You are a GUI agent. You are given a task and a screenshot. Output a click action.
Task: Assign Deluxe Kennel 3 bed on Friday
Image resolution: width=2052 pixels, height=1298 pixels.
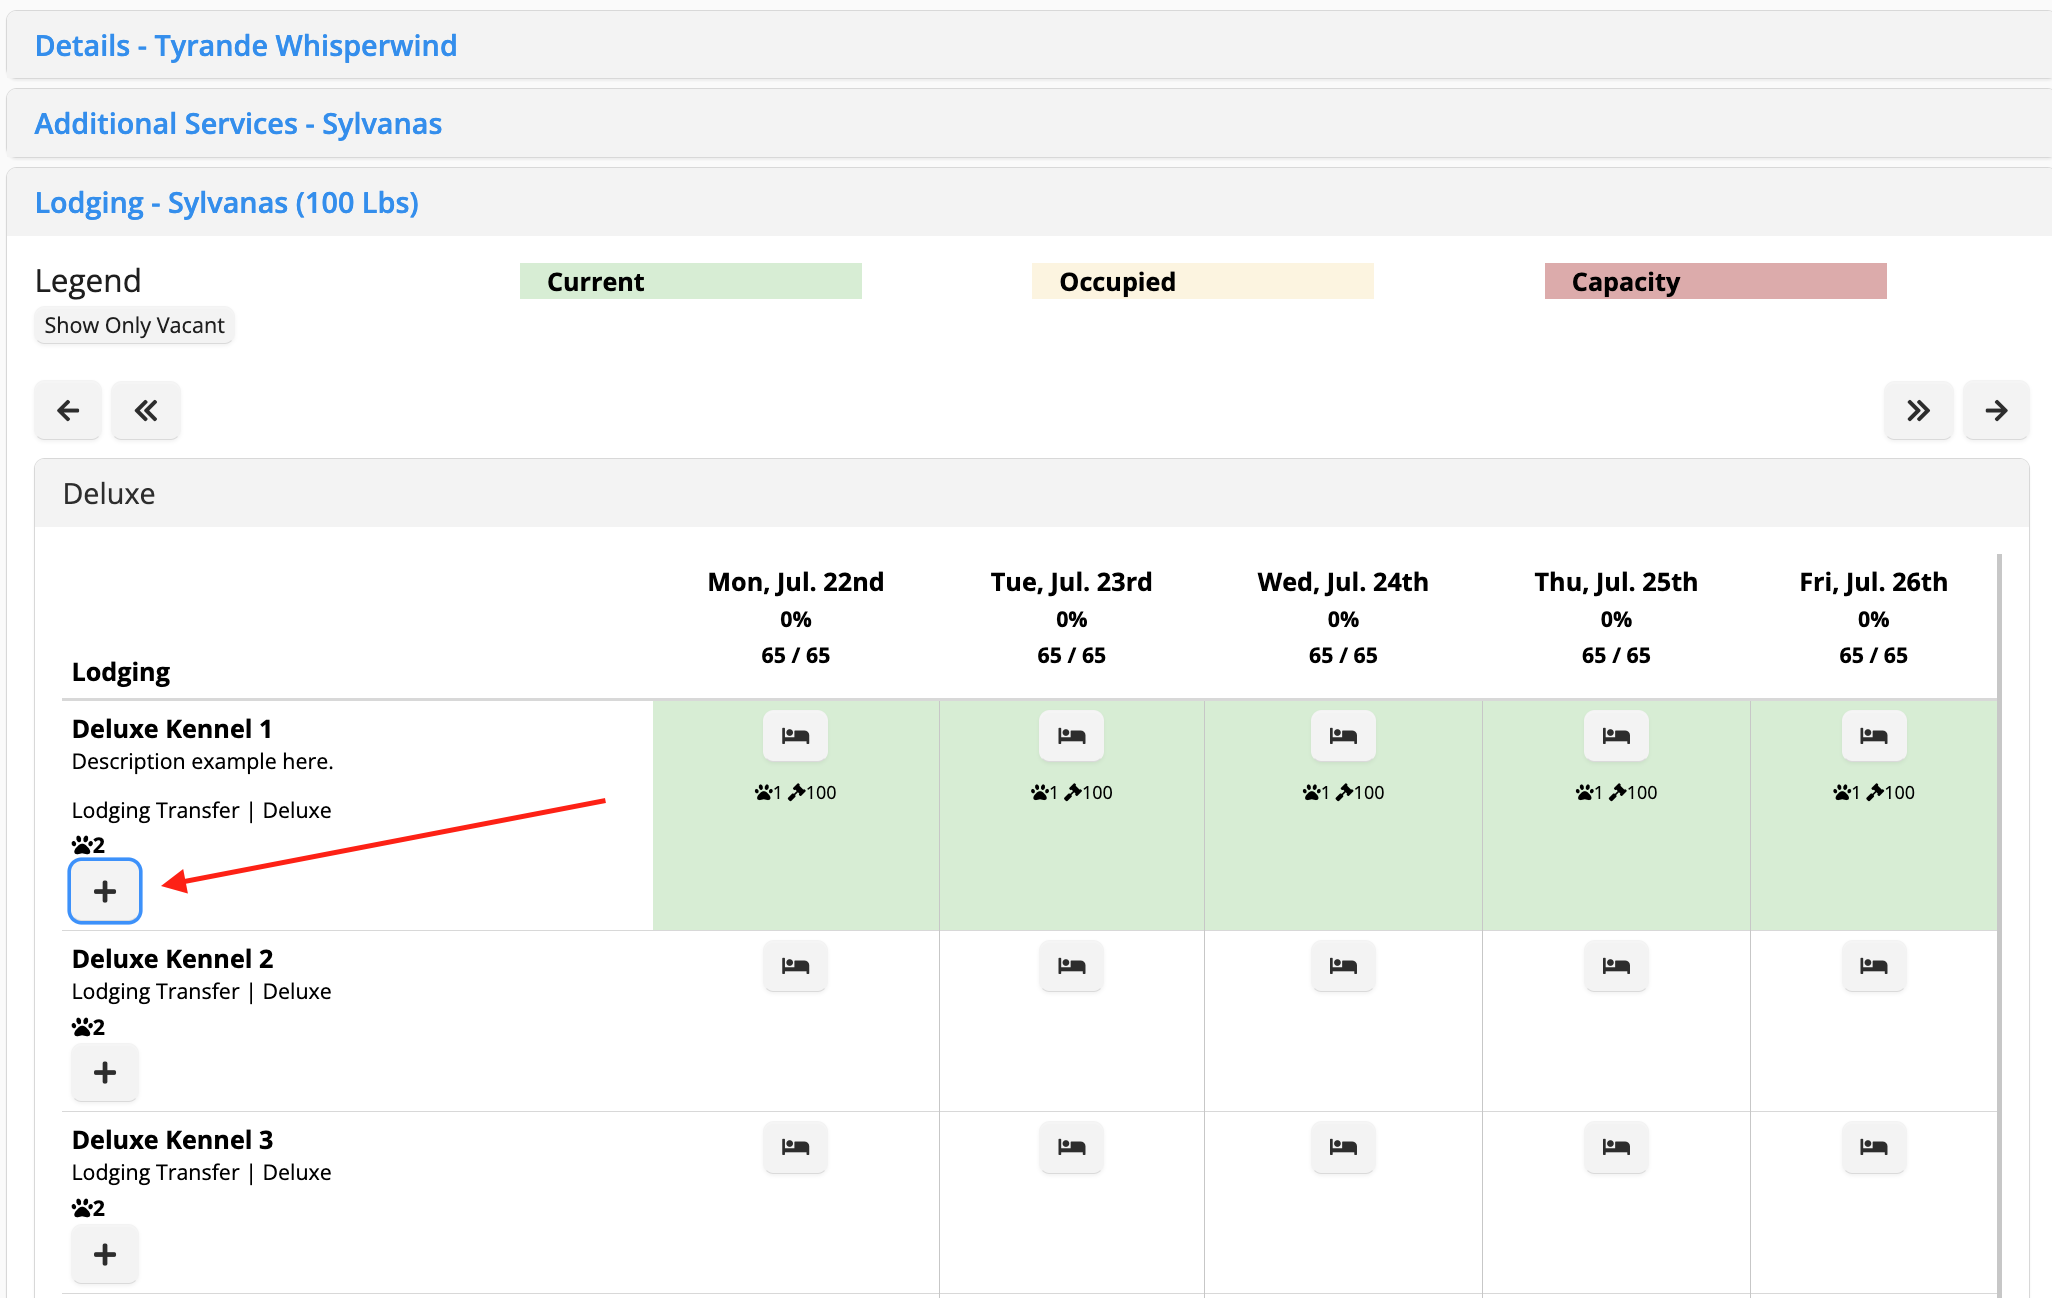point(1874,1147)
